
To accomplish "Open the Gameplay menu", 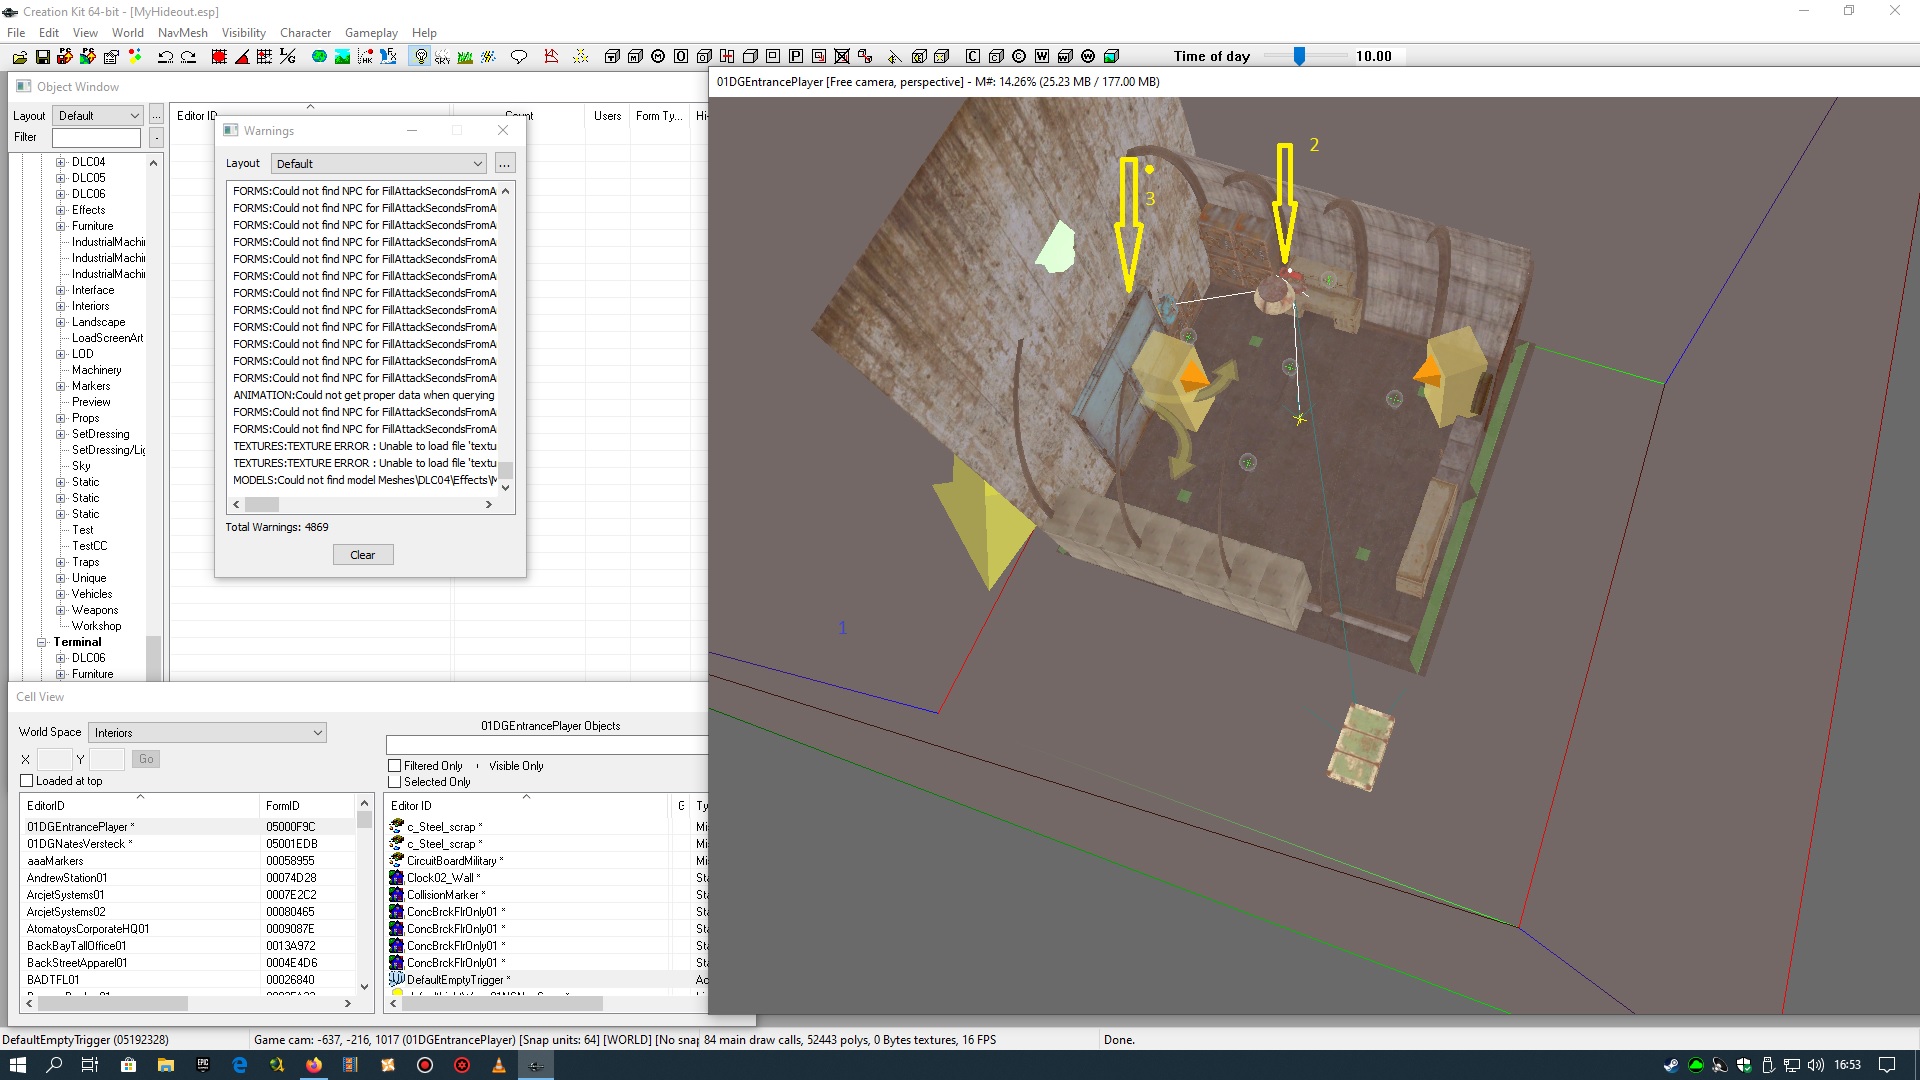I will (x=371, y=33).
